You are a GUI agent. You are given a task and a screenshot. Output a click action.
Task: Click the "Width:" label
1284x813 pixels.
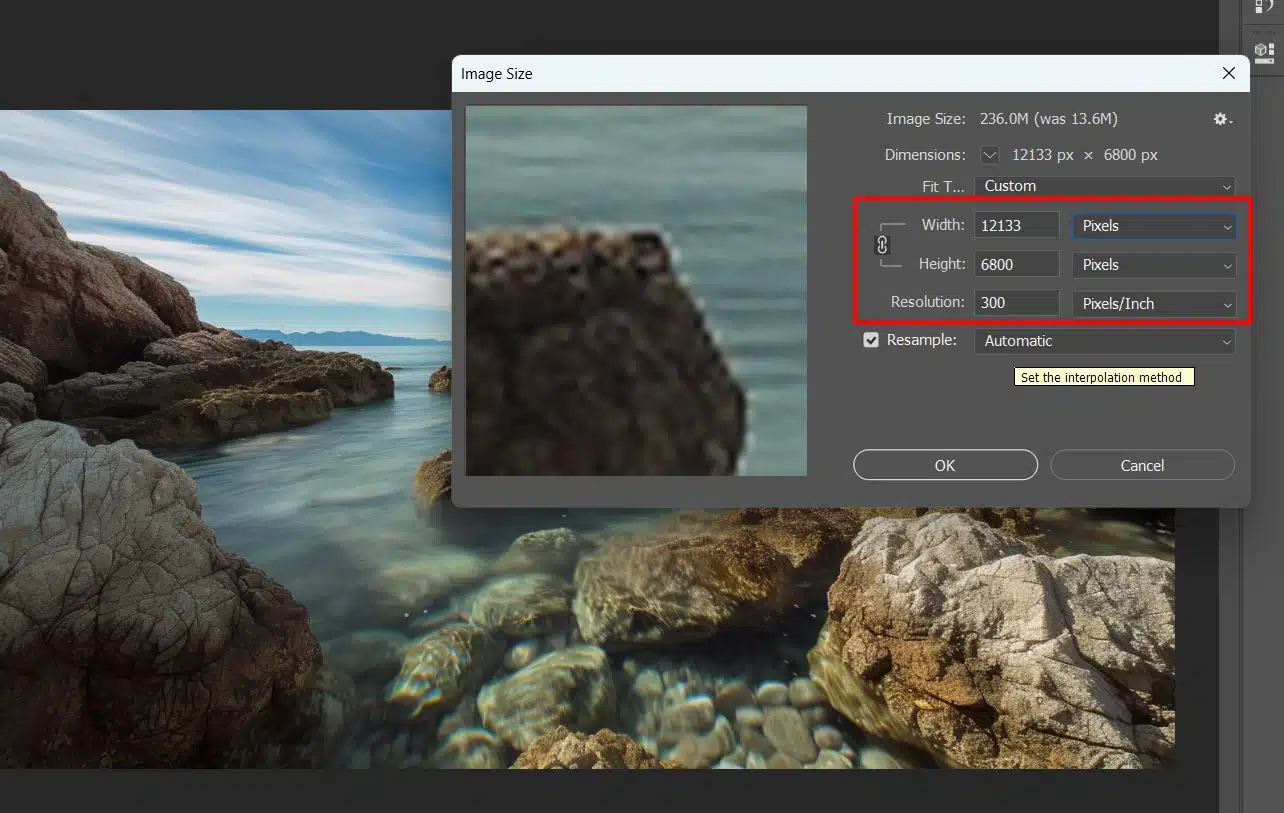tap(943, 225)
